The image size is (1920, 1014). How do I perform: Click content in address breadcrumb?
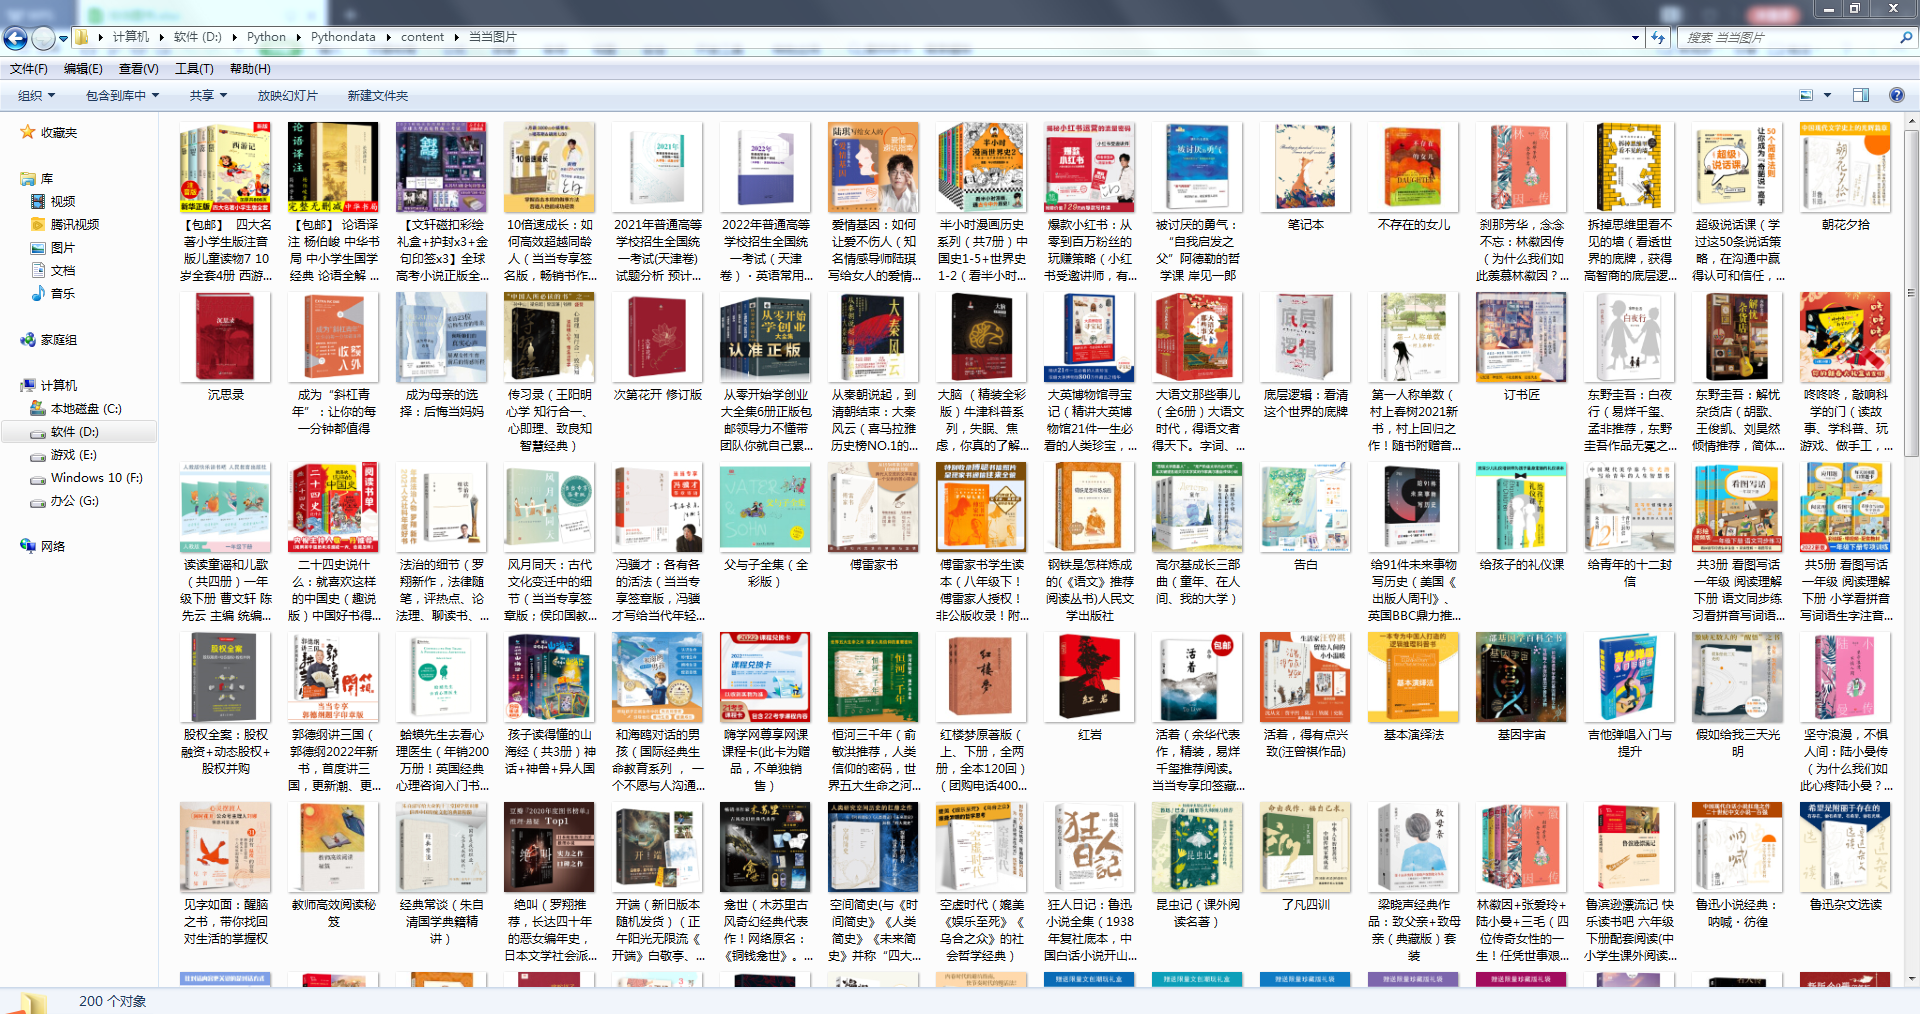click(x=422, y=37)
